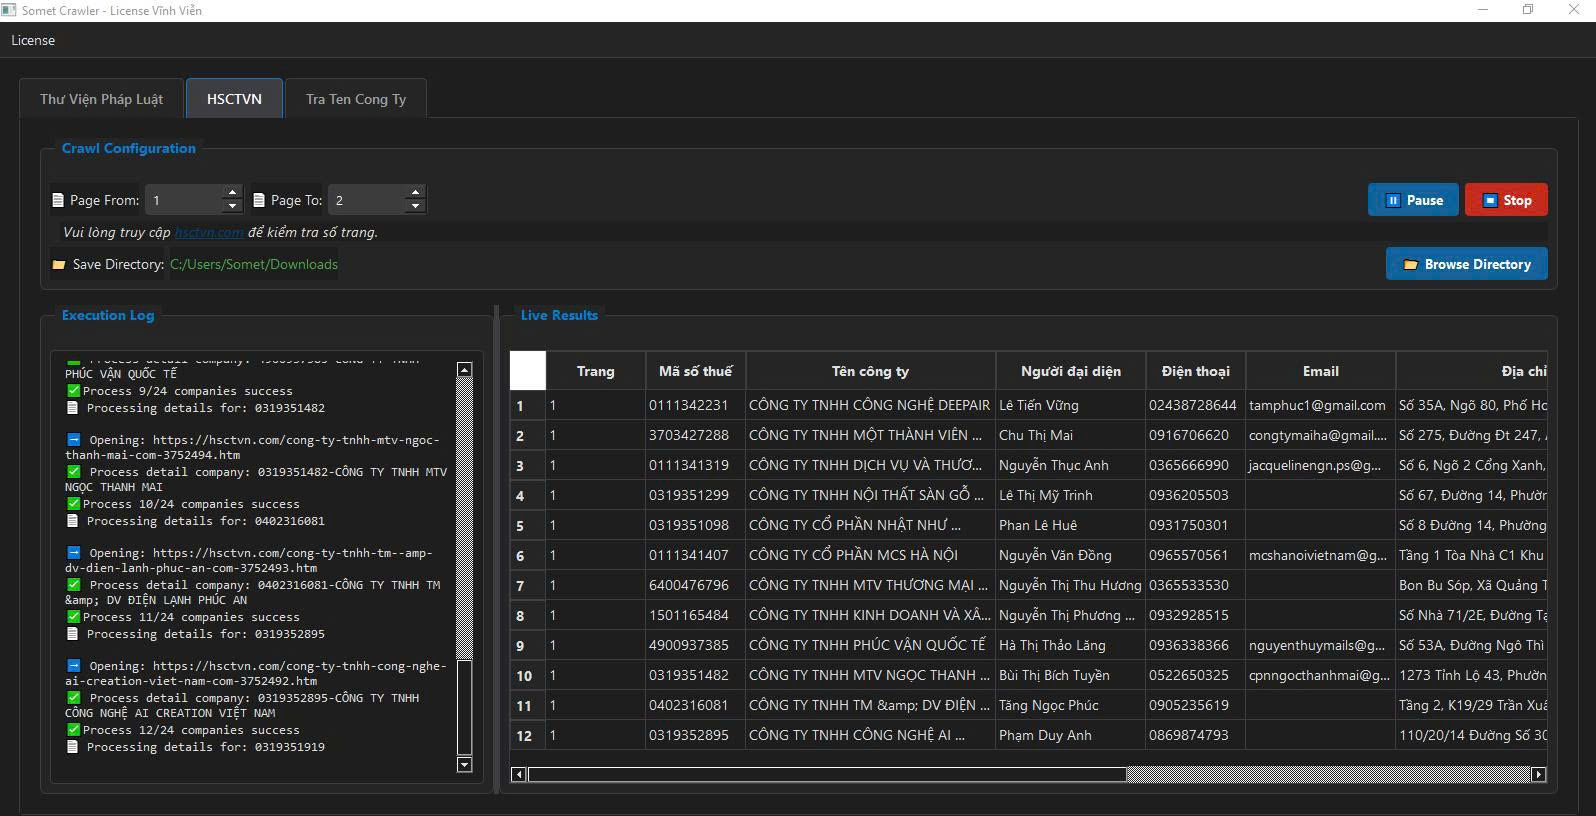
Task: Select row 6 header in results
Action: [520, 556]
